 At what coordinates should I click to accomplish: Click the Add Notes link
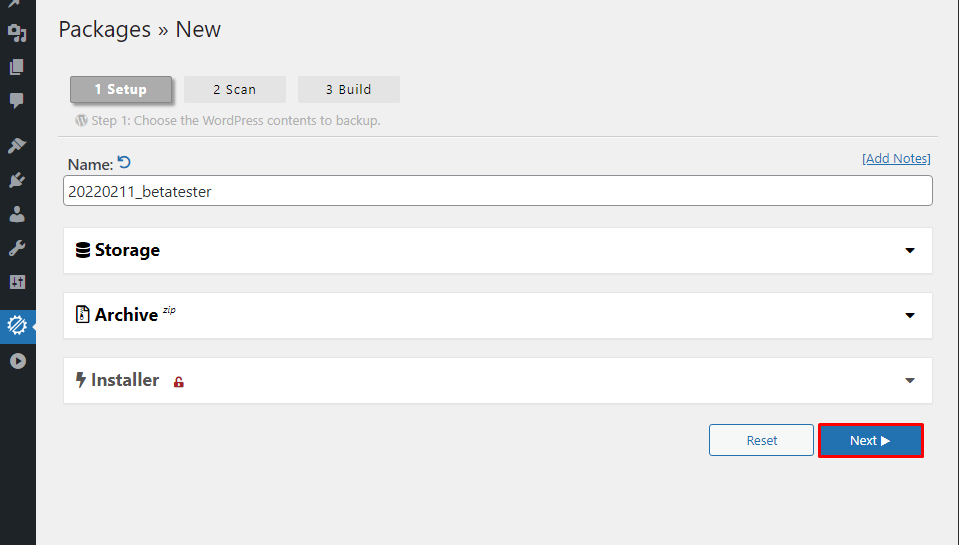coord(896,159)
